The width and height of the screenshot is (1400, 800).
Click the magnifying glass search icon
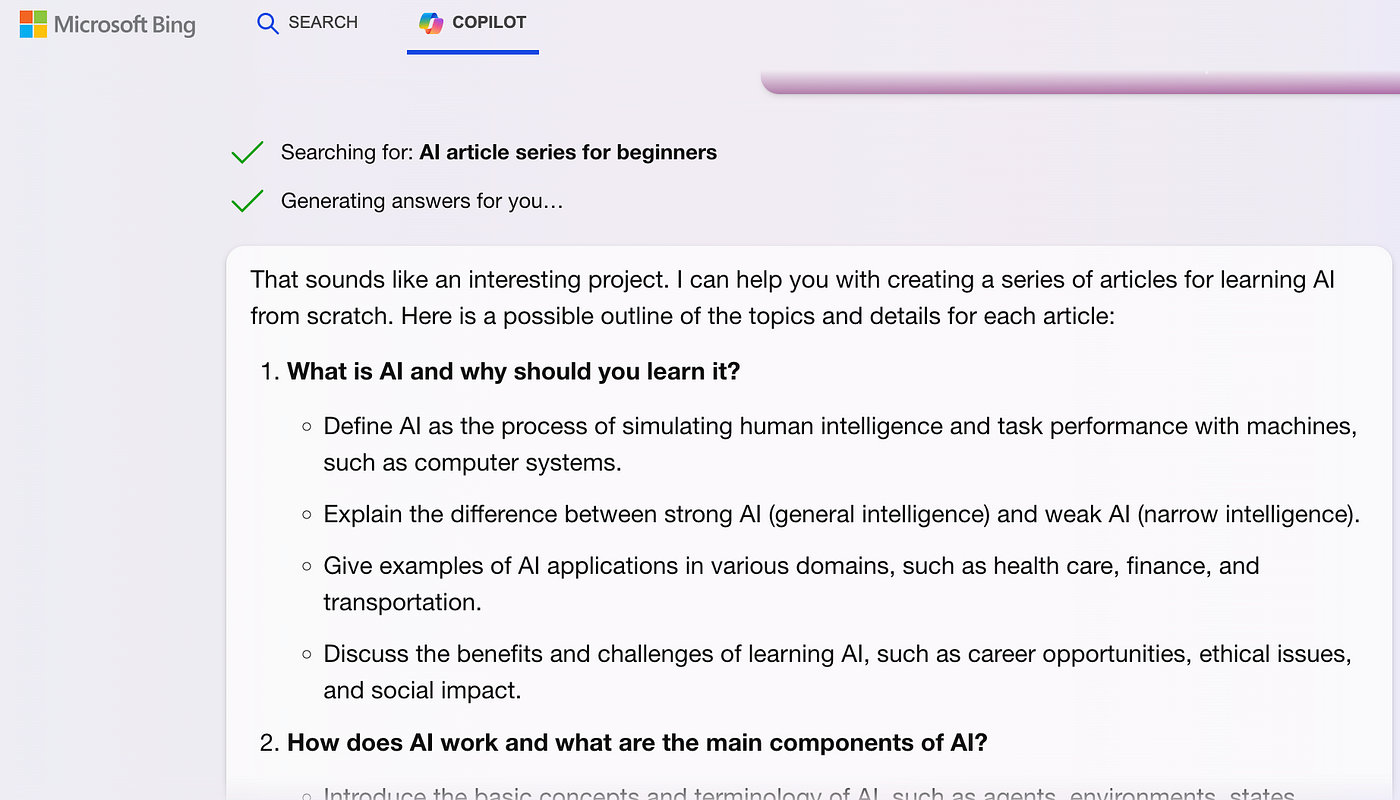267,23
